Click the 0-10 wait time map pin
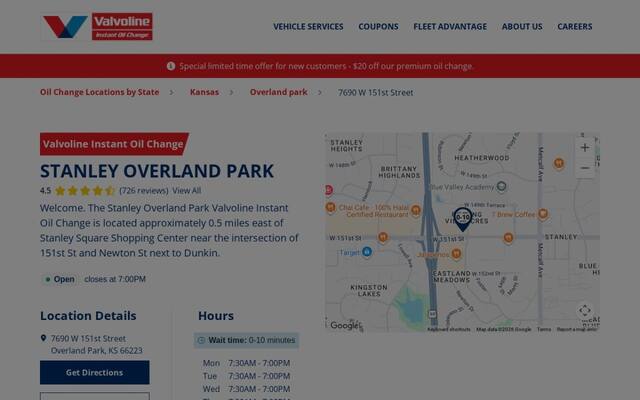The width and height of the screenshot is (640, 400). [x=463, y=219]
